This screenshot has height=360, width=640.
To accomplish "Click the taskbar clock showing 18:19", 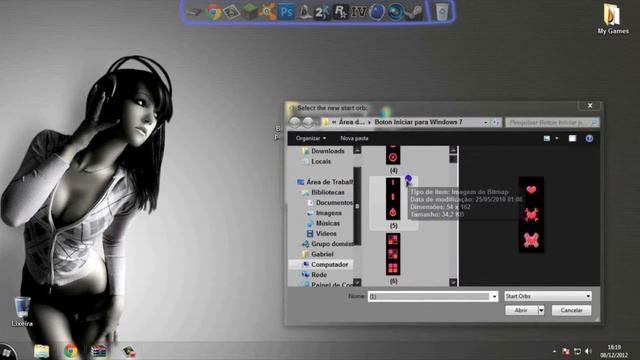I will [x=614, y=351].
